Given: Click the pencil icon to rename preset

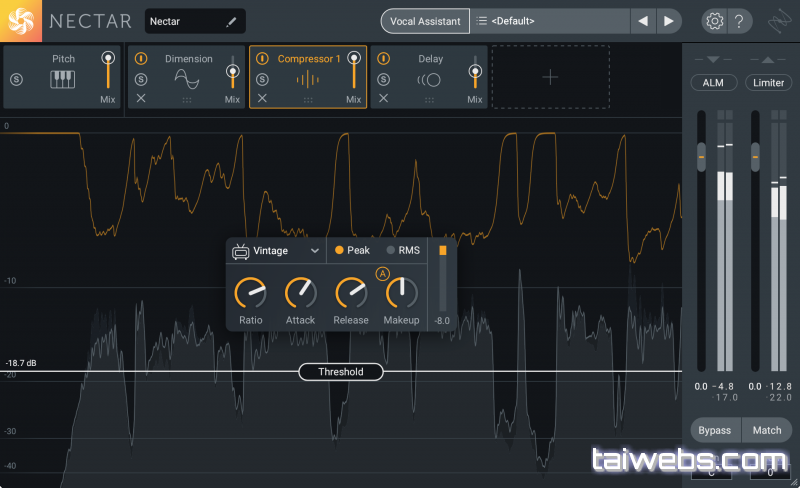Looking at the screenshot, I should [231, 21].
